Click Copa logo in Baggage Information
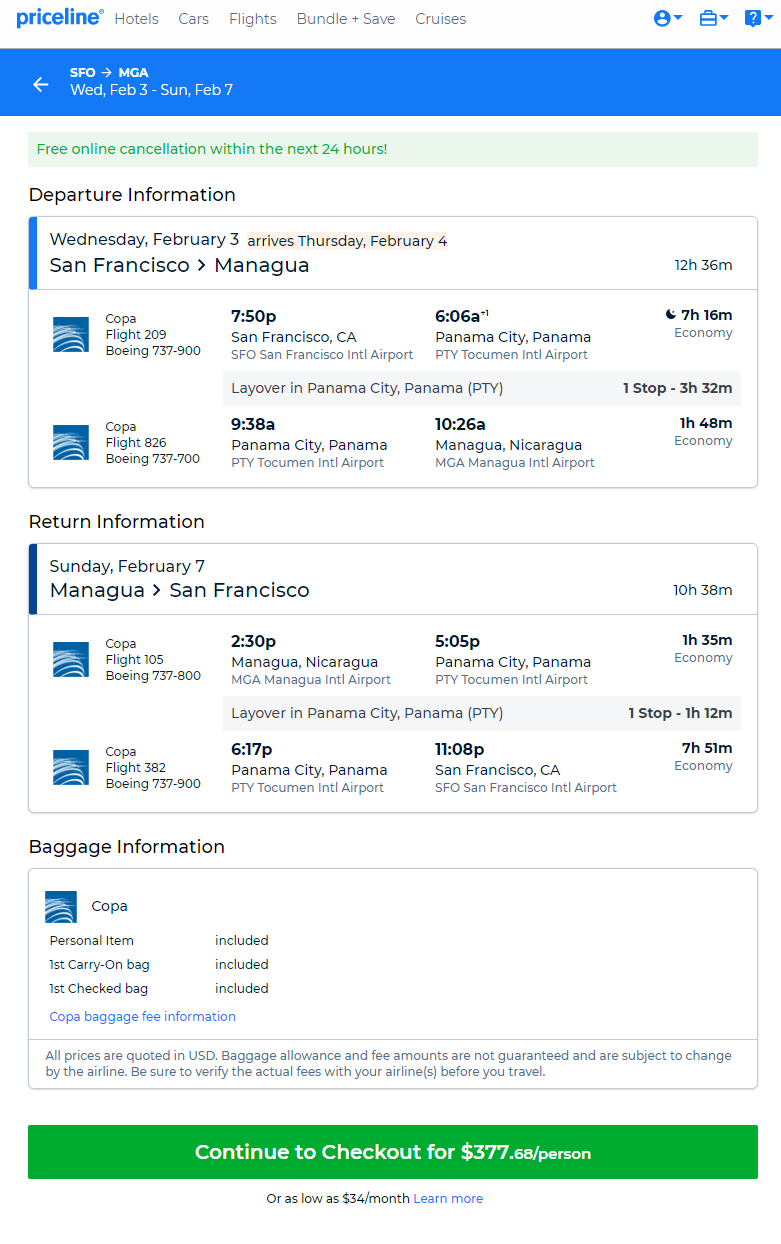The width and height of the screenshot is (781, 1244). [x=61, y=906]
